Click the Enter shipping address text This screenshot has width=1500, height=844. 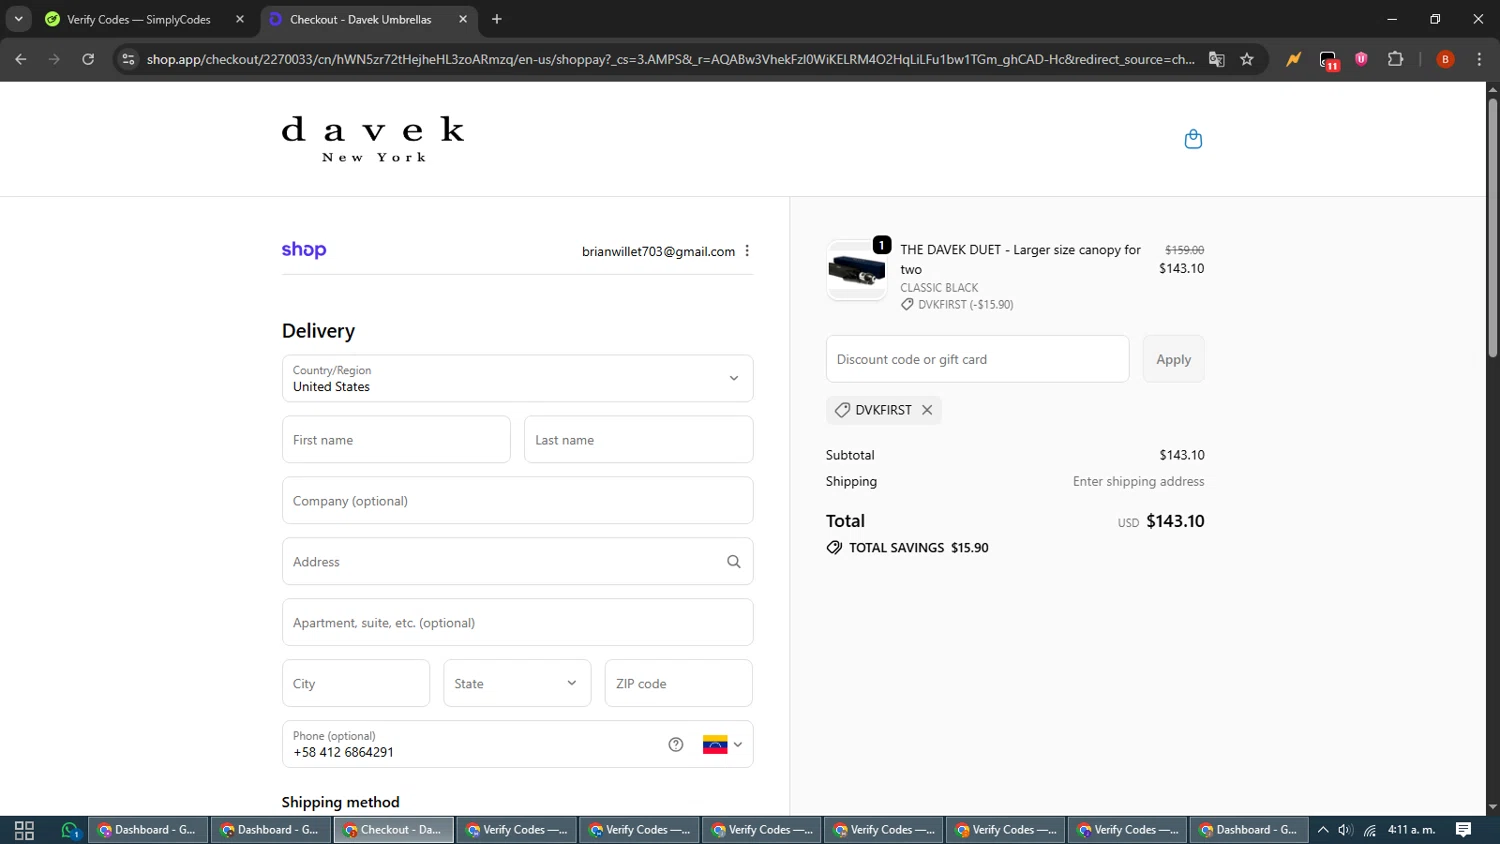click(x=1138, y=481)
